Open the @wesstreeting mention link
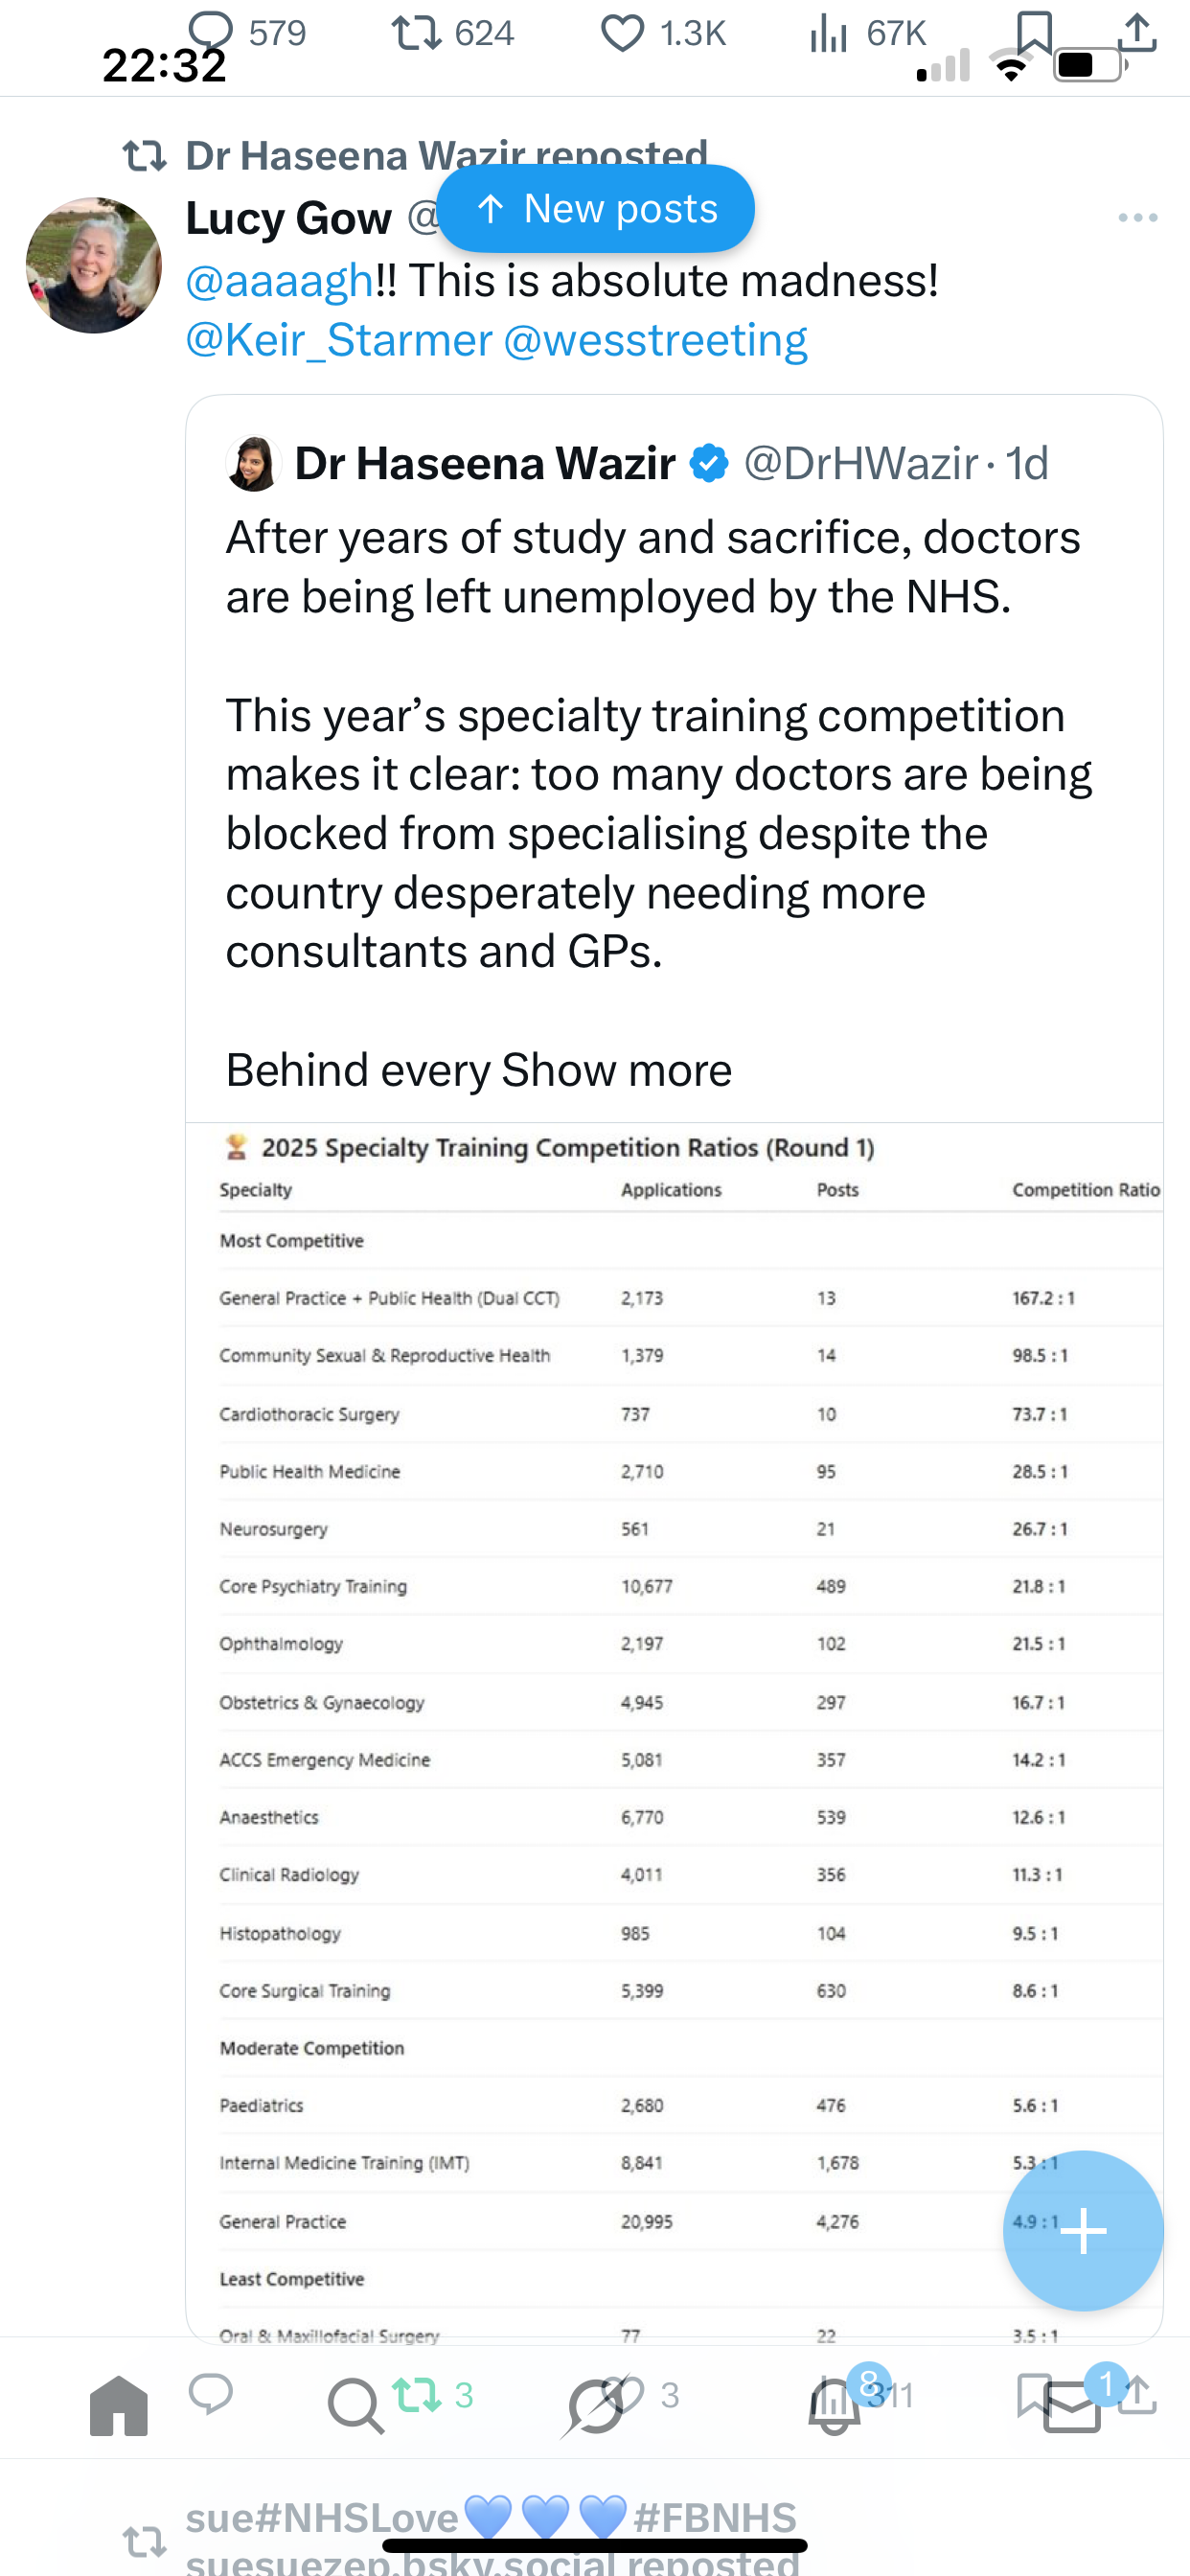This screenshot has height=2576, width=1190. coord(655,341)
